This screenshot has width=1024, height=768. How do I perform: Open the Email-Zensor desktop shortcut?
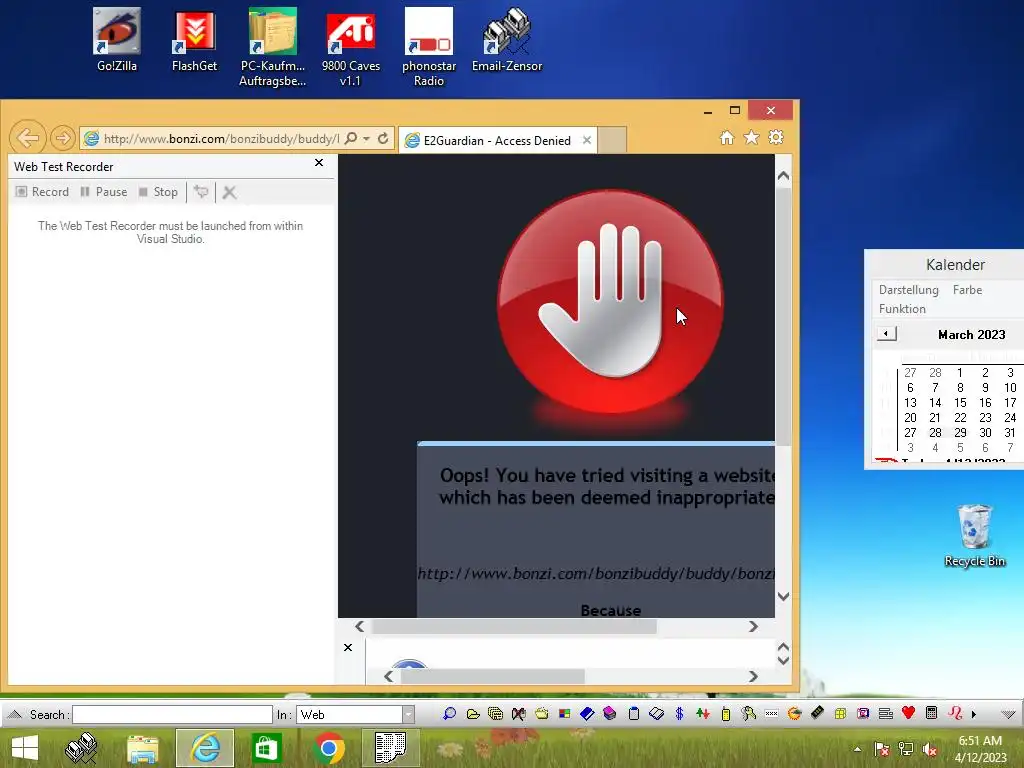click(x=507, y=39)
